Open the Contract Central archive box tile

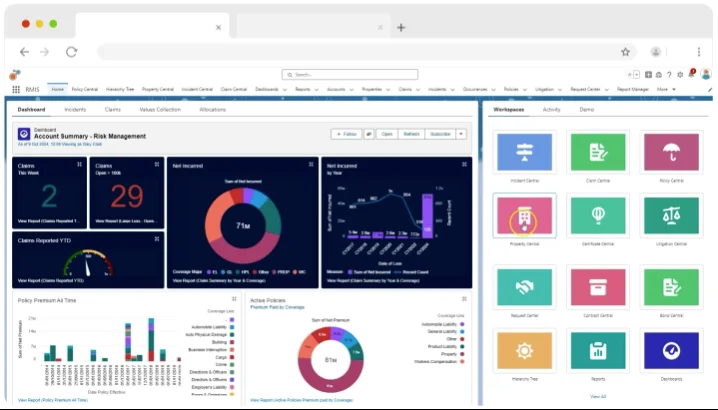click(x=598, y=287)
